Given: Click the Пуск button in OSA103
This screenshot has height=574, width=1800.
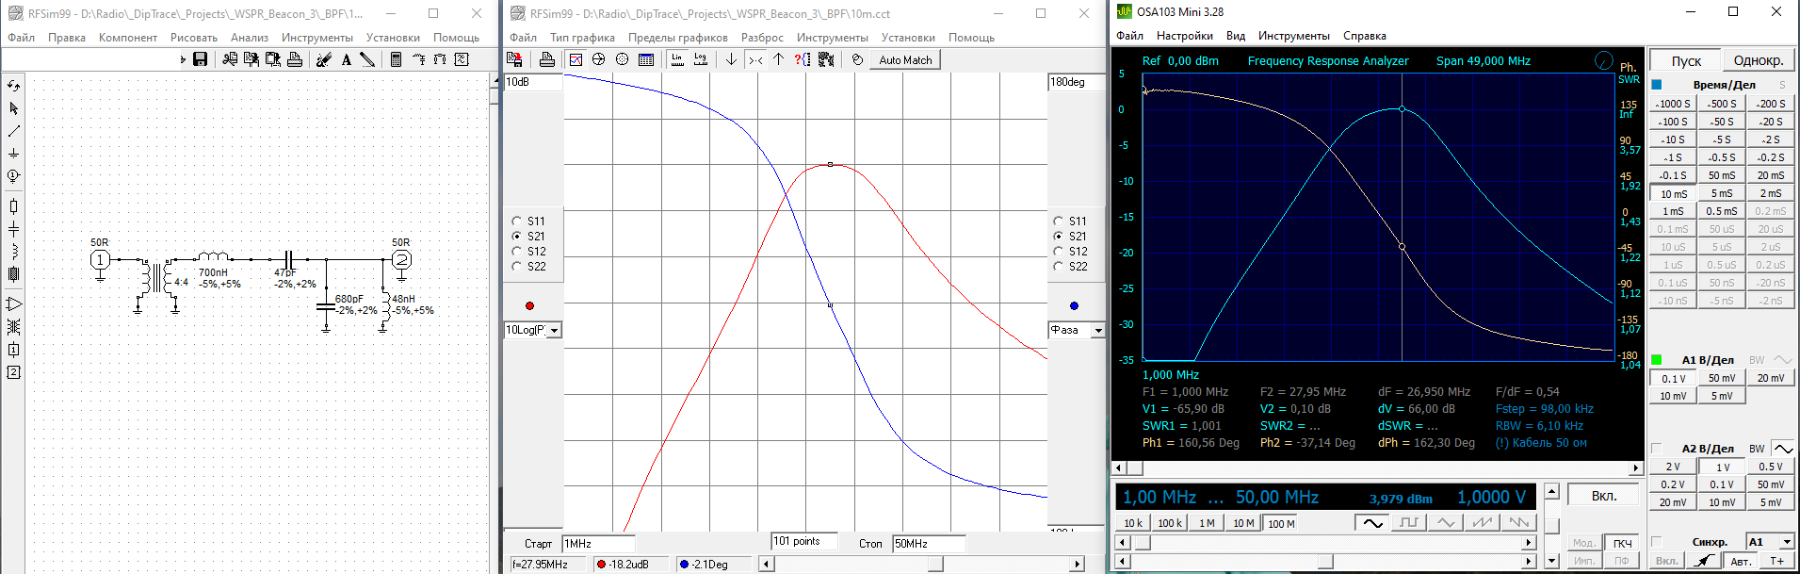Looking at the screenshot, I should (1686, 60).
